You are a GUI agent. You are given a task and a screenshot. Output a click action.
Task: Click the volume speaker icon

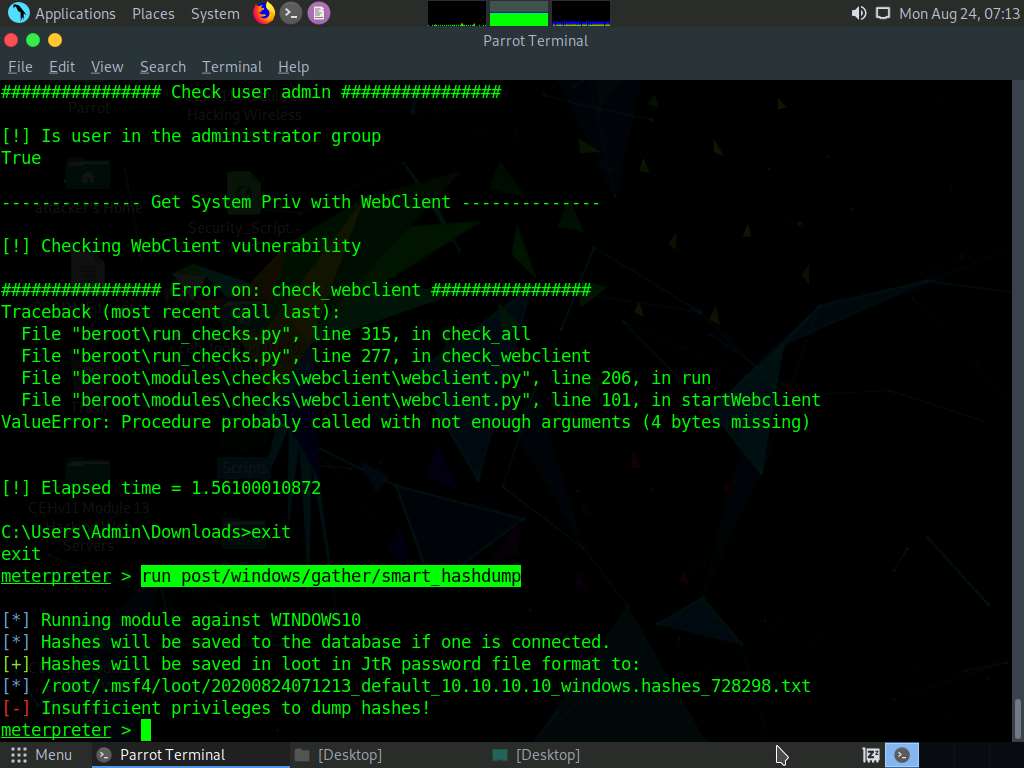859,14
